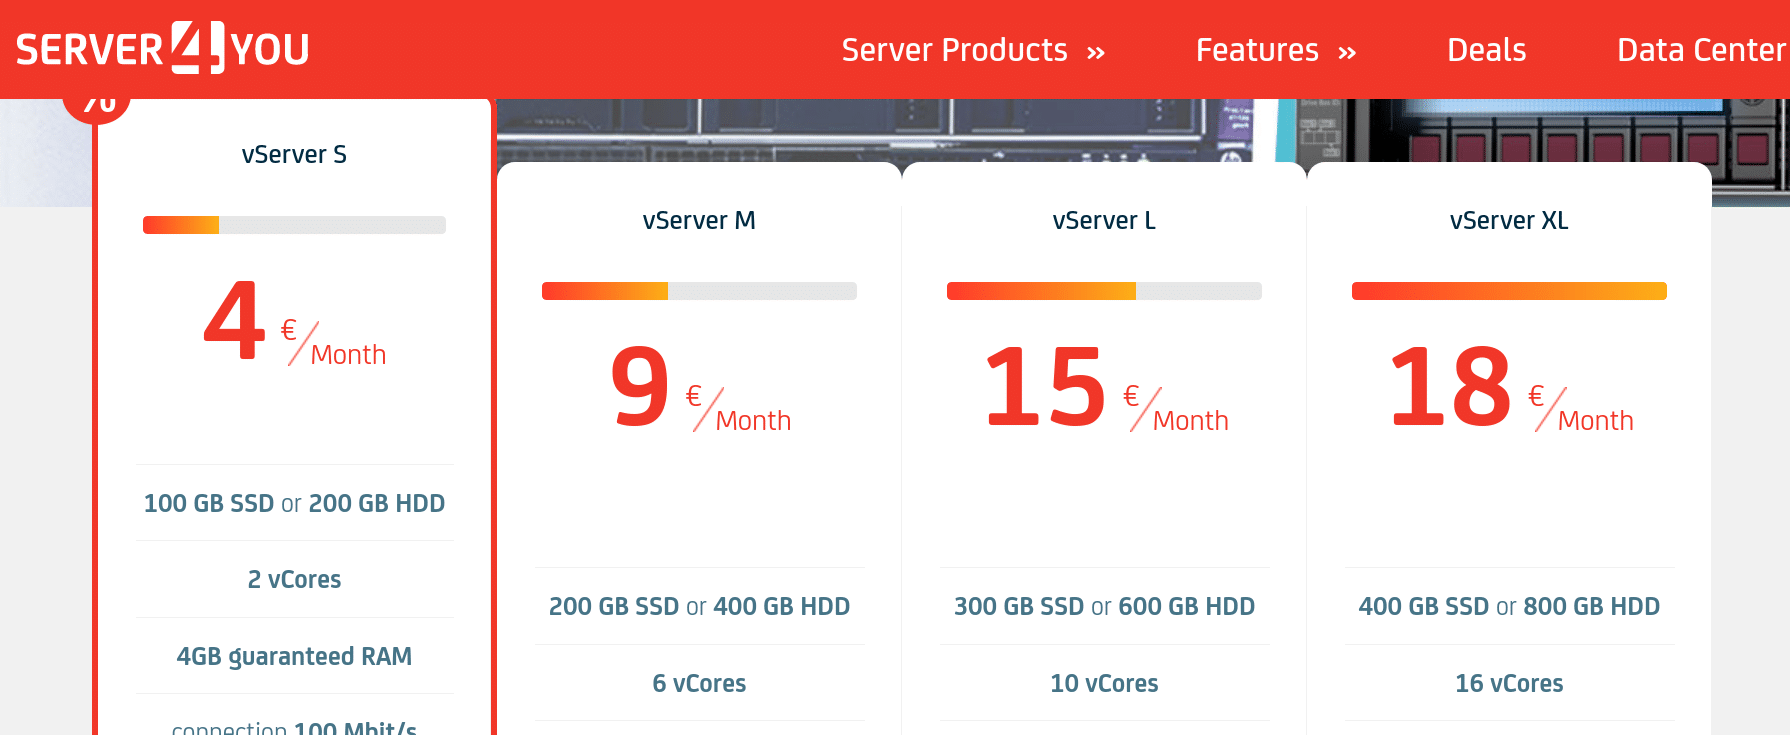Viewport: 1790px width, 735px height.
Task: Click the 4 € per month price
Action: [294, 322]
